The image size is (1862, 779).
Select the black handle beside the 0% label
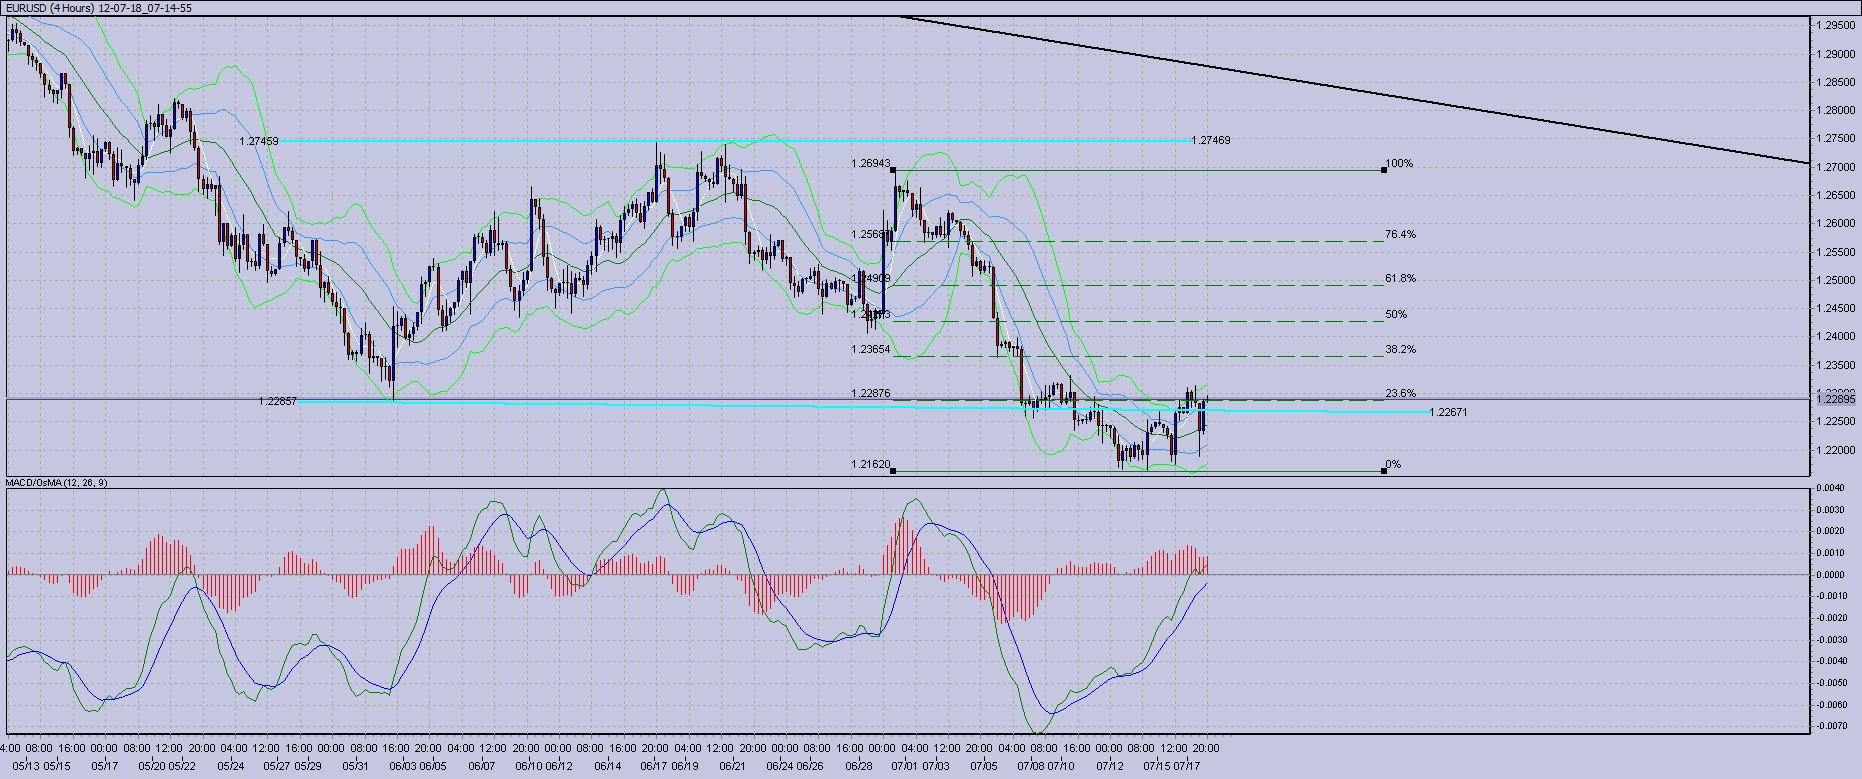(1384, 471)
